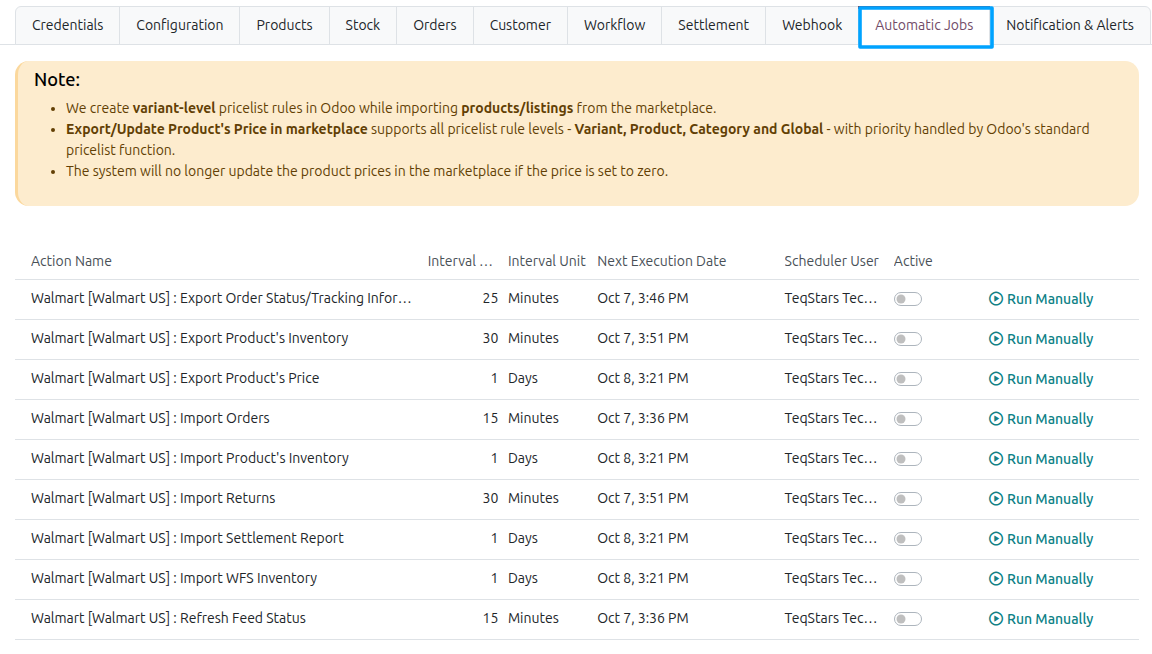The height and width of the screenshot is (654, 1152).
Task: Activate Export Product's Price job toggle
Action: pyautogui.click(x=907, y=379)
